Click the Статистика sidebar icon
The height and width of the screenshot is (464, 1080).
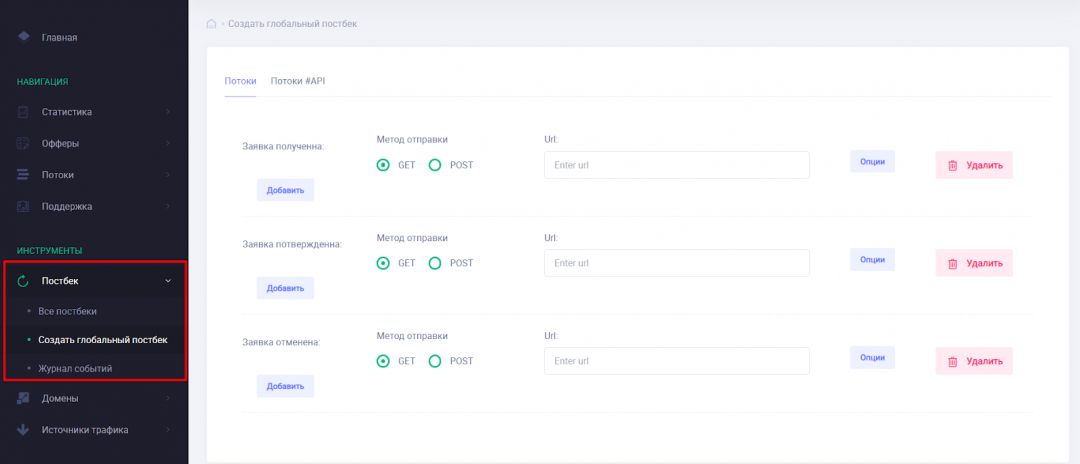23,112
